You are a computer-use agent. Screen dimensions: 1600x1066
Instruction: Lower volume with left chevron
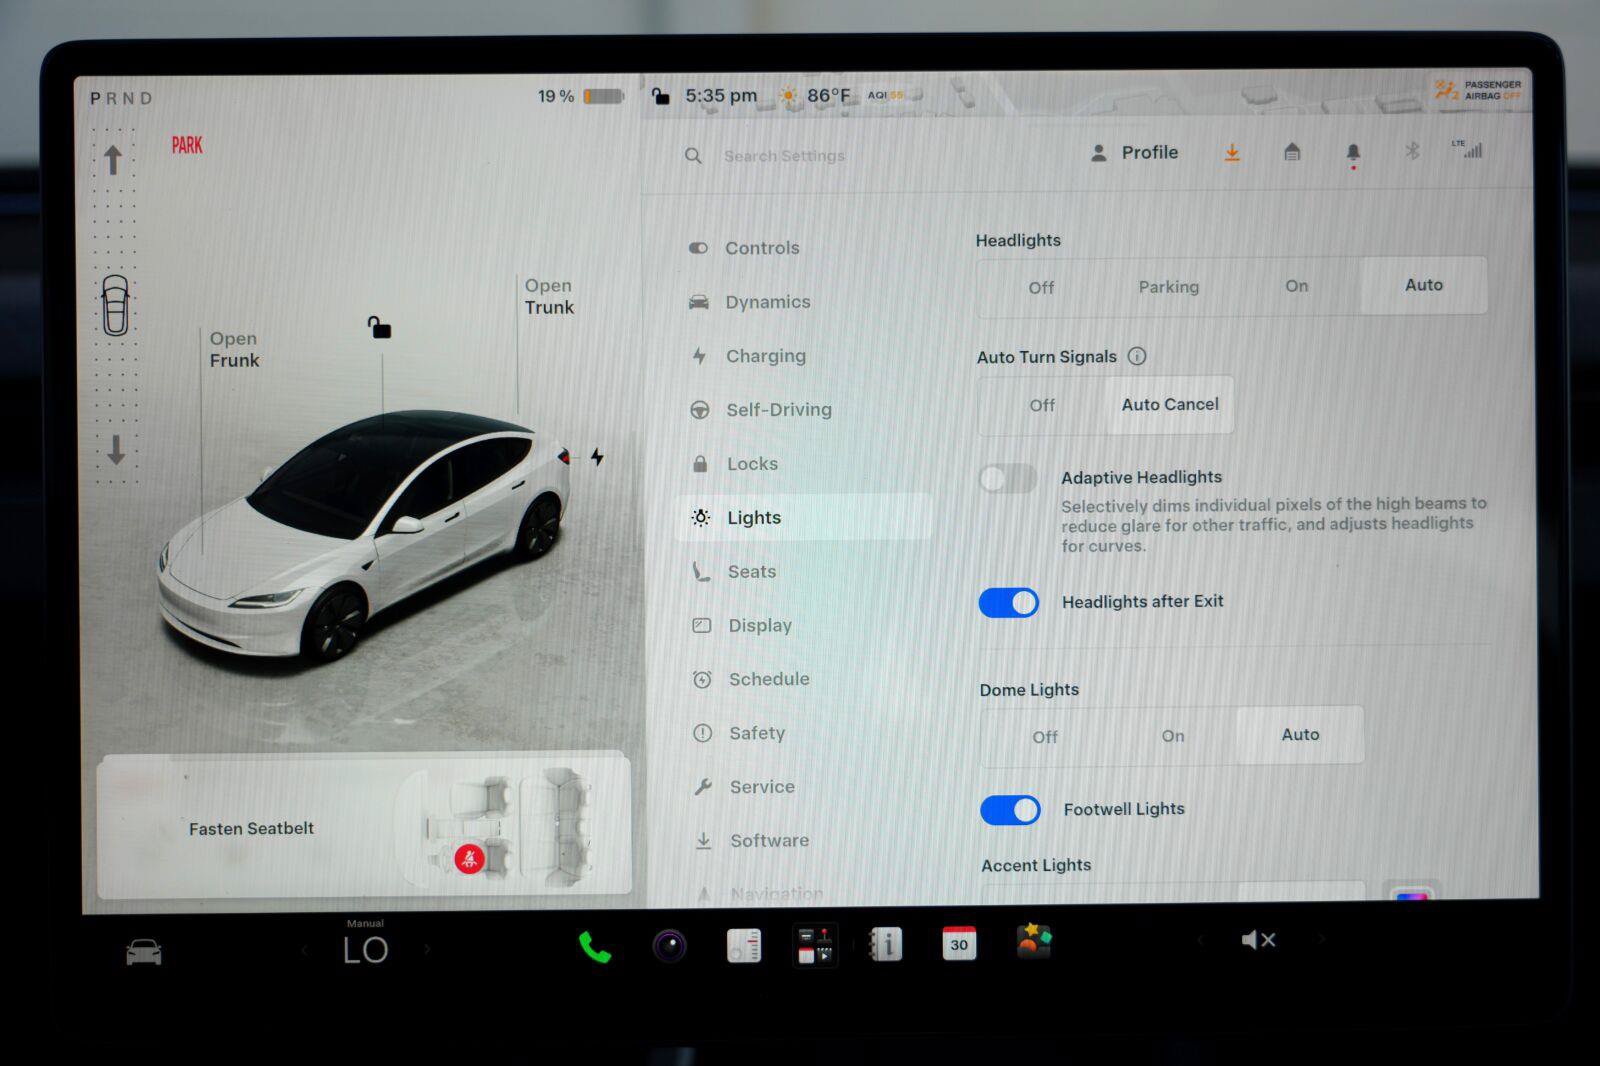(1200, 940)
